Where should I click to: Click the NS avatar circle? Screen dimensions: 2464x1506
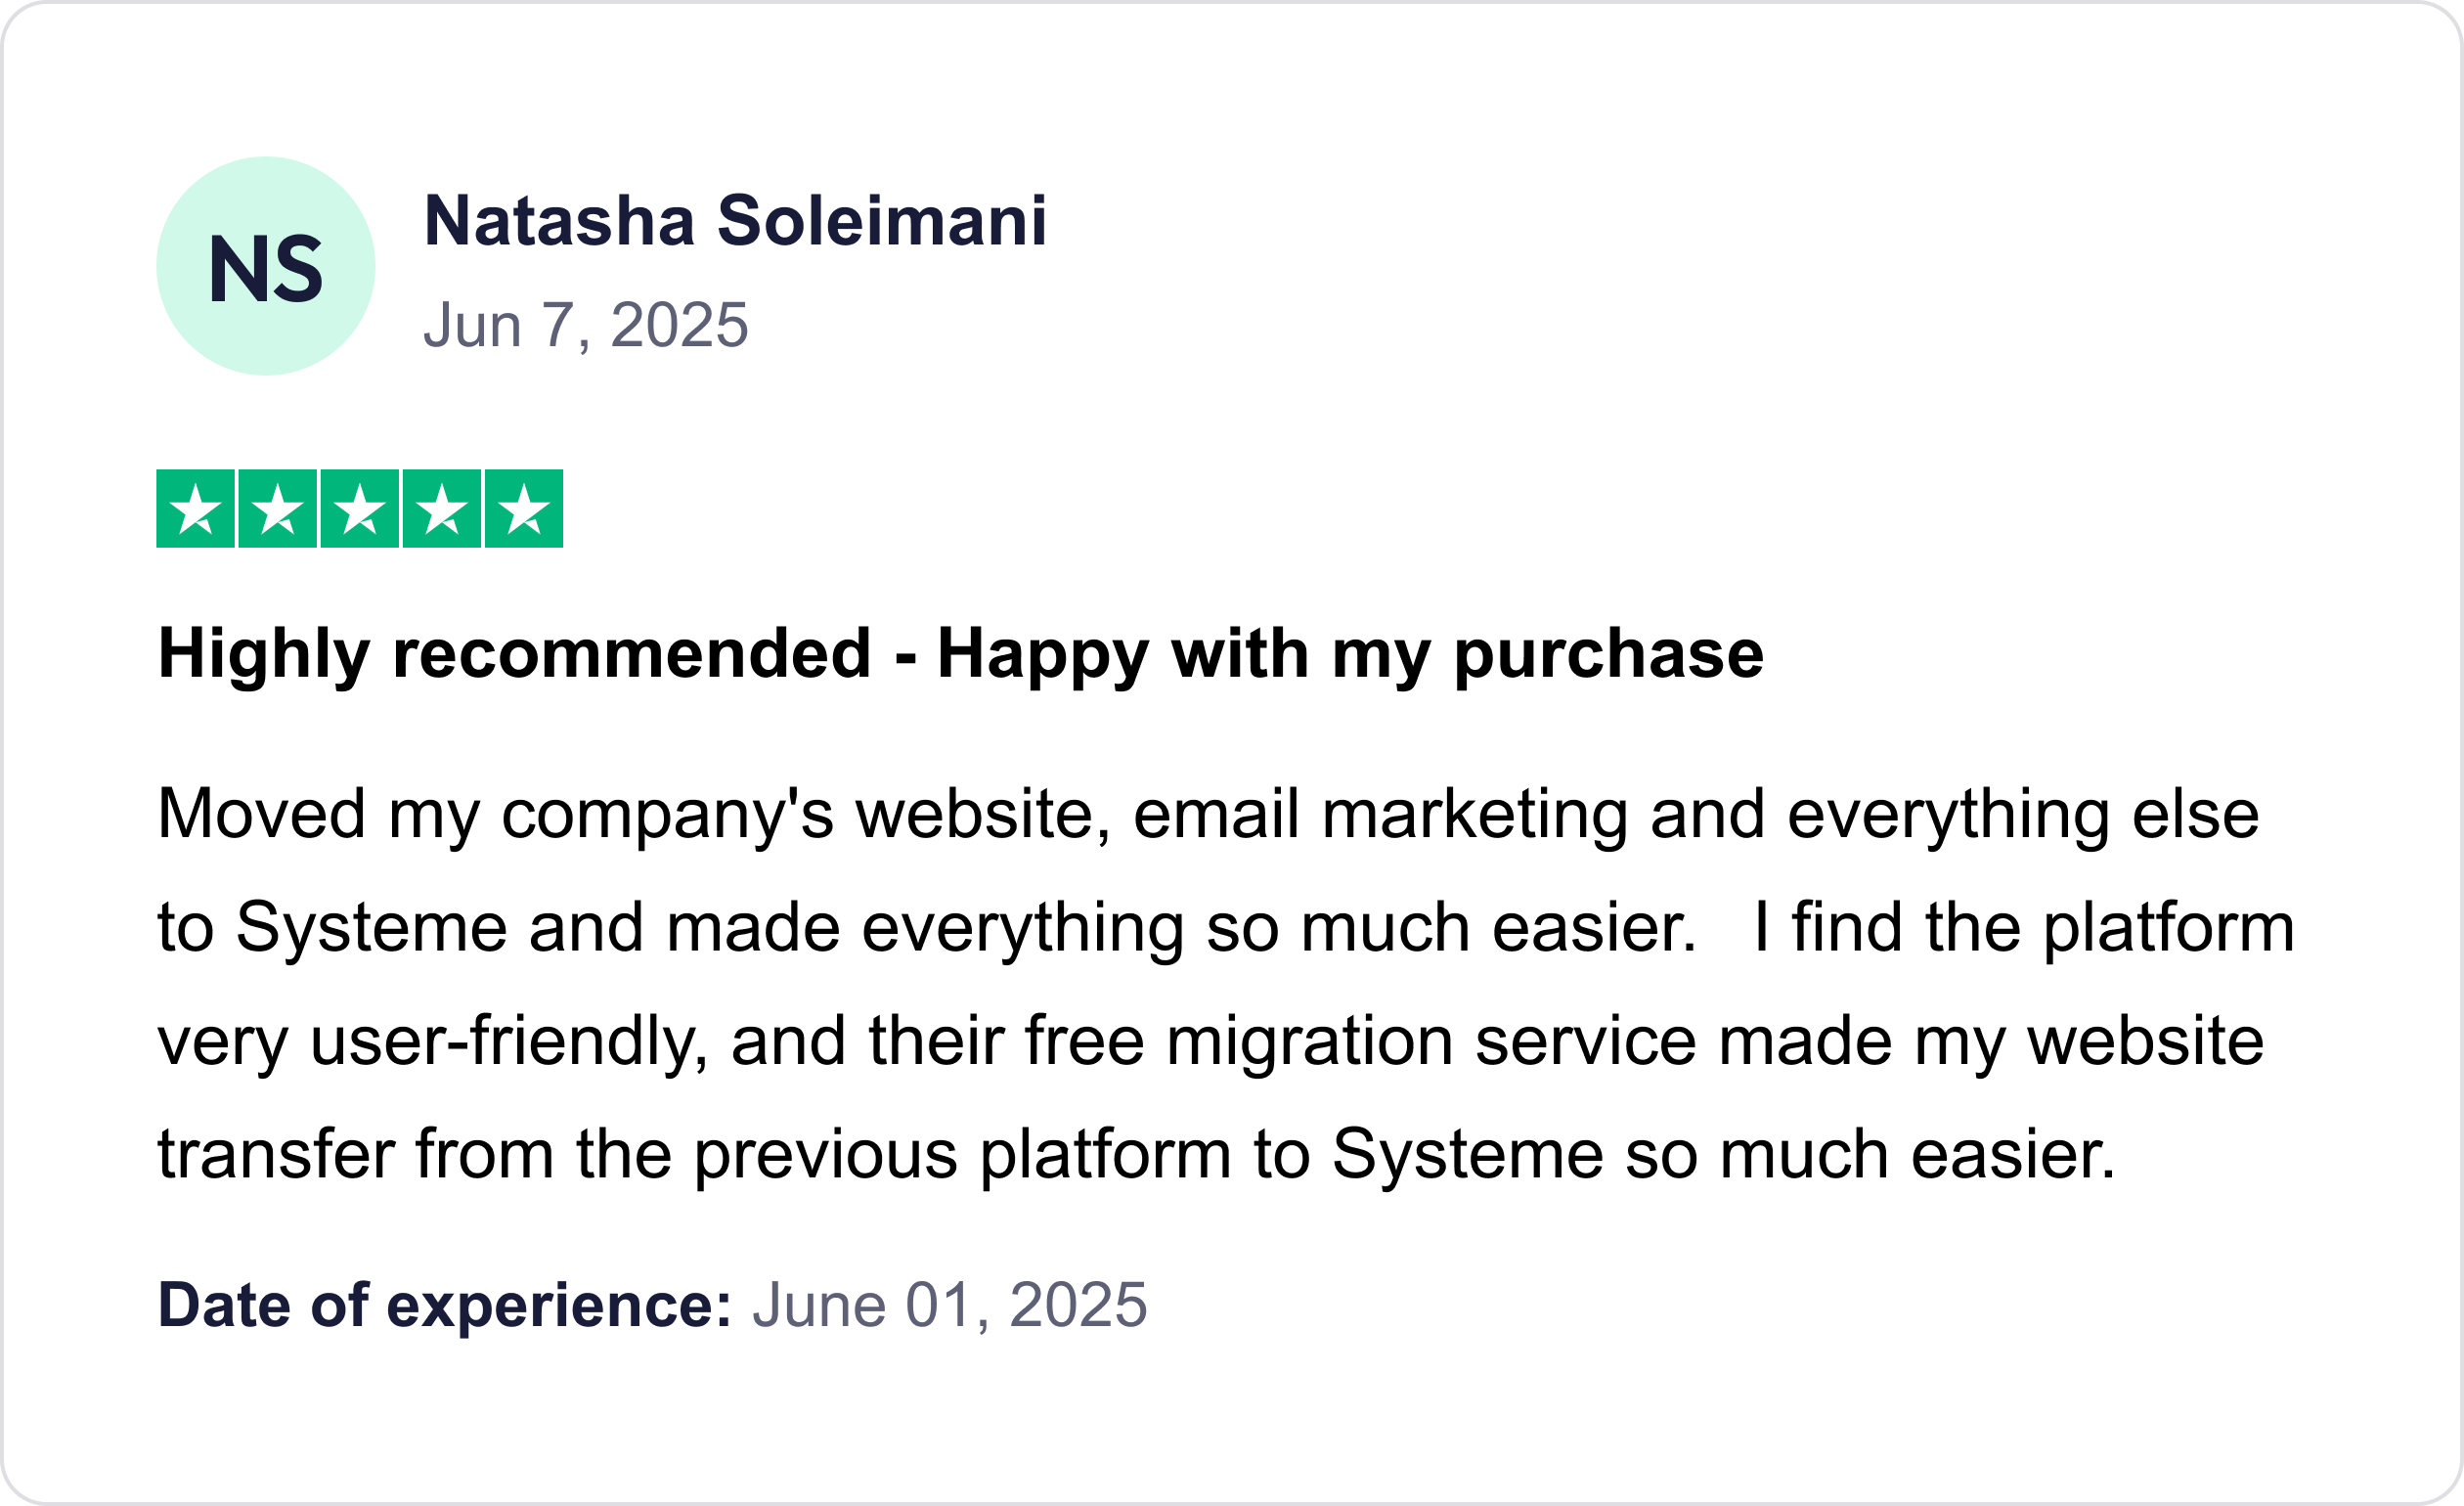coord(265,266)
